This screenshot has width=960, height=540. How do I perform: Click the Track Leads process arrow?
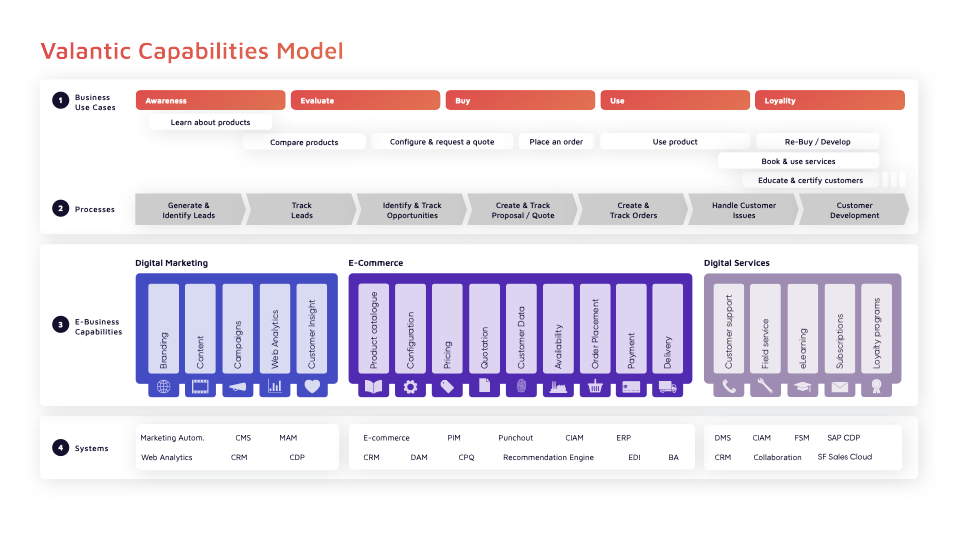(x=301, y=210)
